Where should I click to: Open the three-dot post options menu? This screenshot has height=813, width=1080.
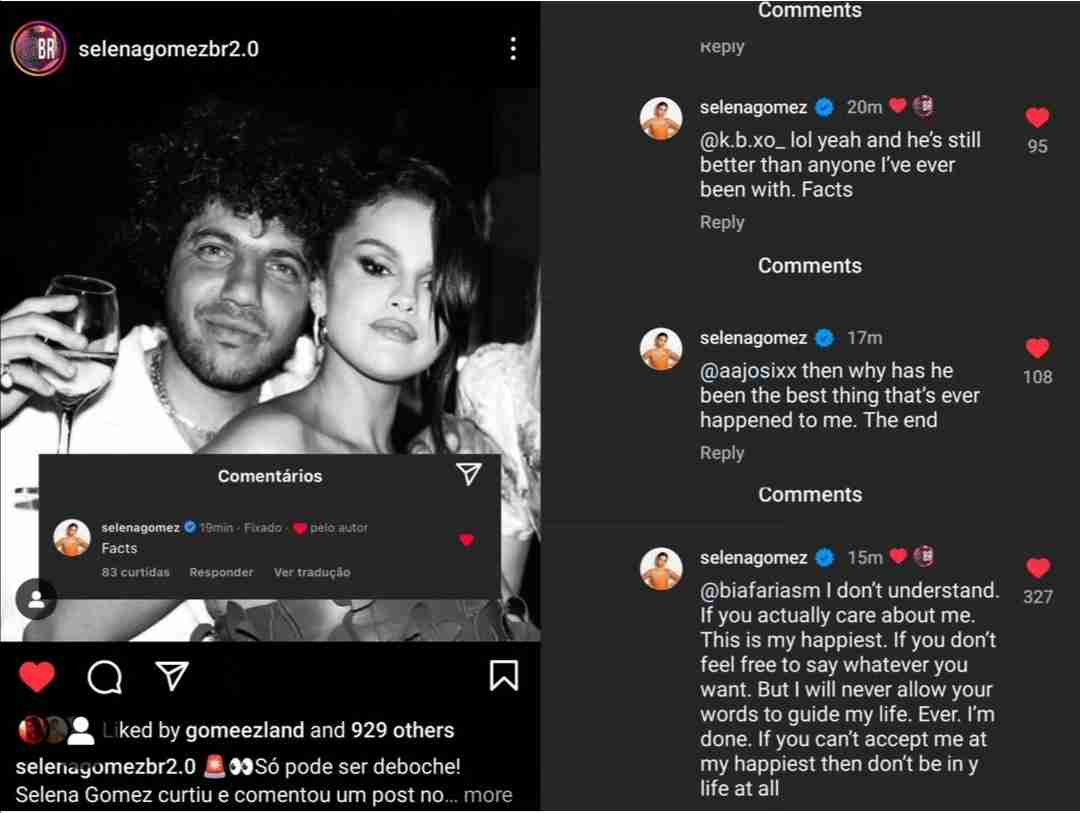[512, 48]
